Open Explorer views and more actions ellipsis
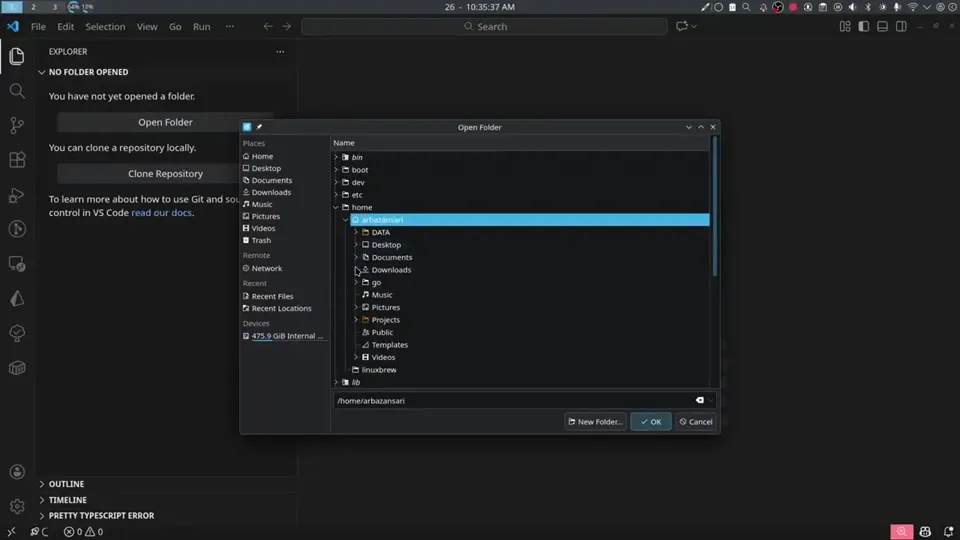This screenshot has height=540, width=960. click(x=280, y=51)
